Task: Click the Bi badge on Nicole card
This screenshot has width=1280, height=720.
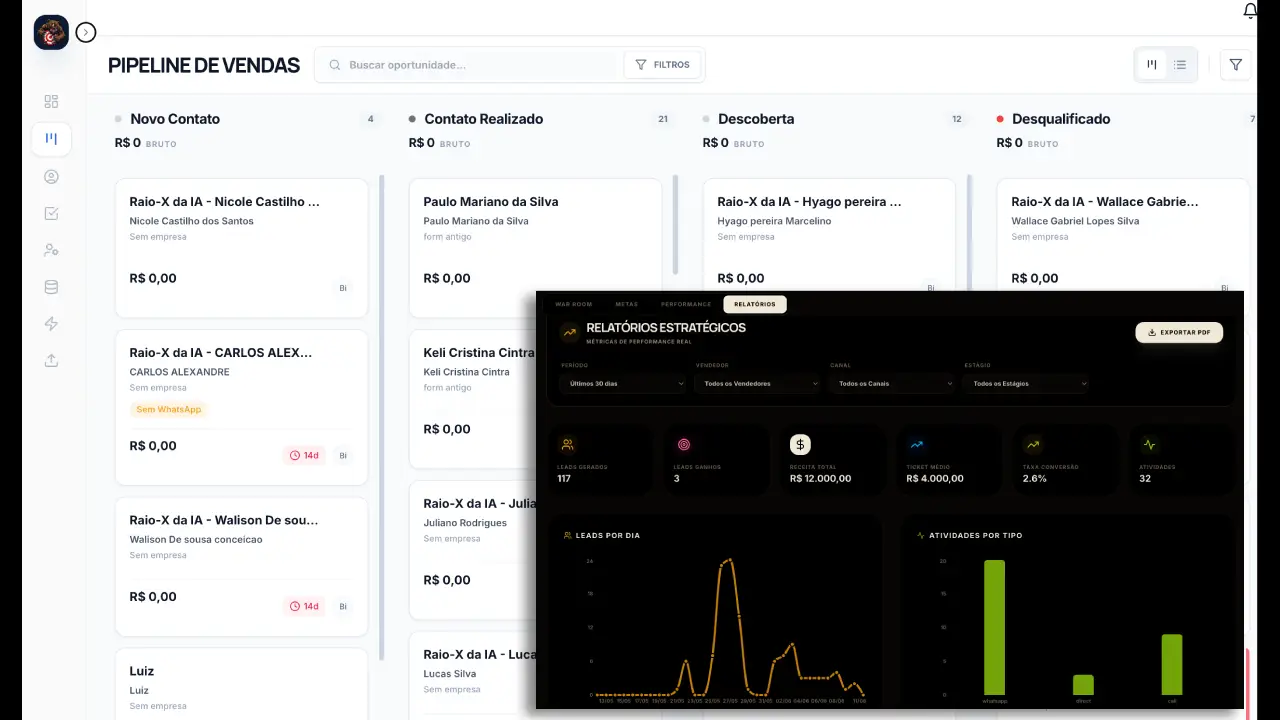Action: click(x=343, y=288)
